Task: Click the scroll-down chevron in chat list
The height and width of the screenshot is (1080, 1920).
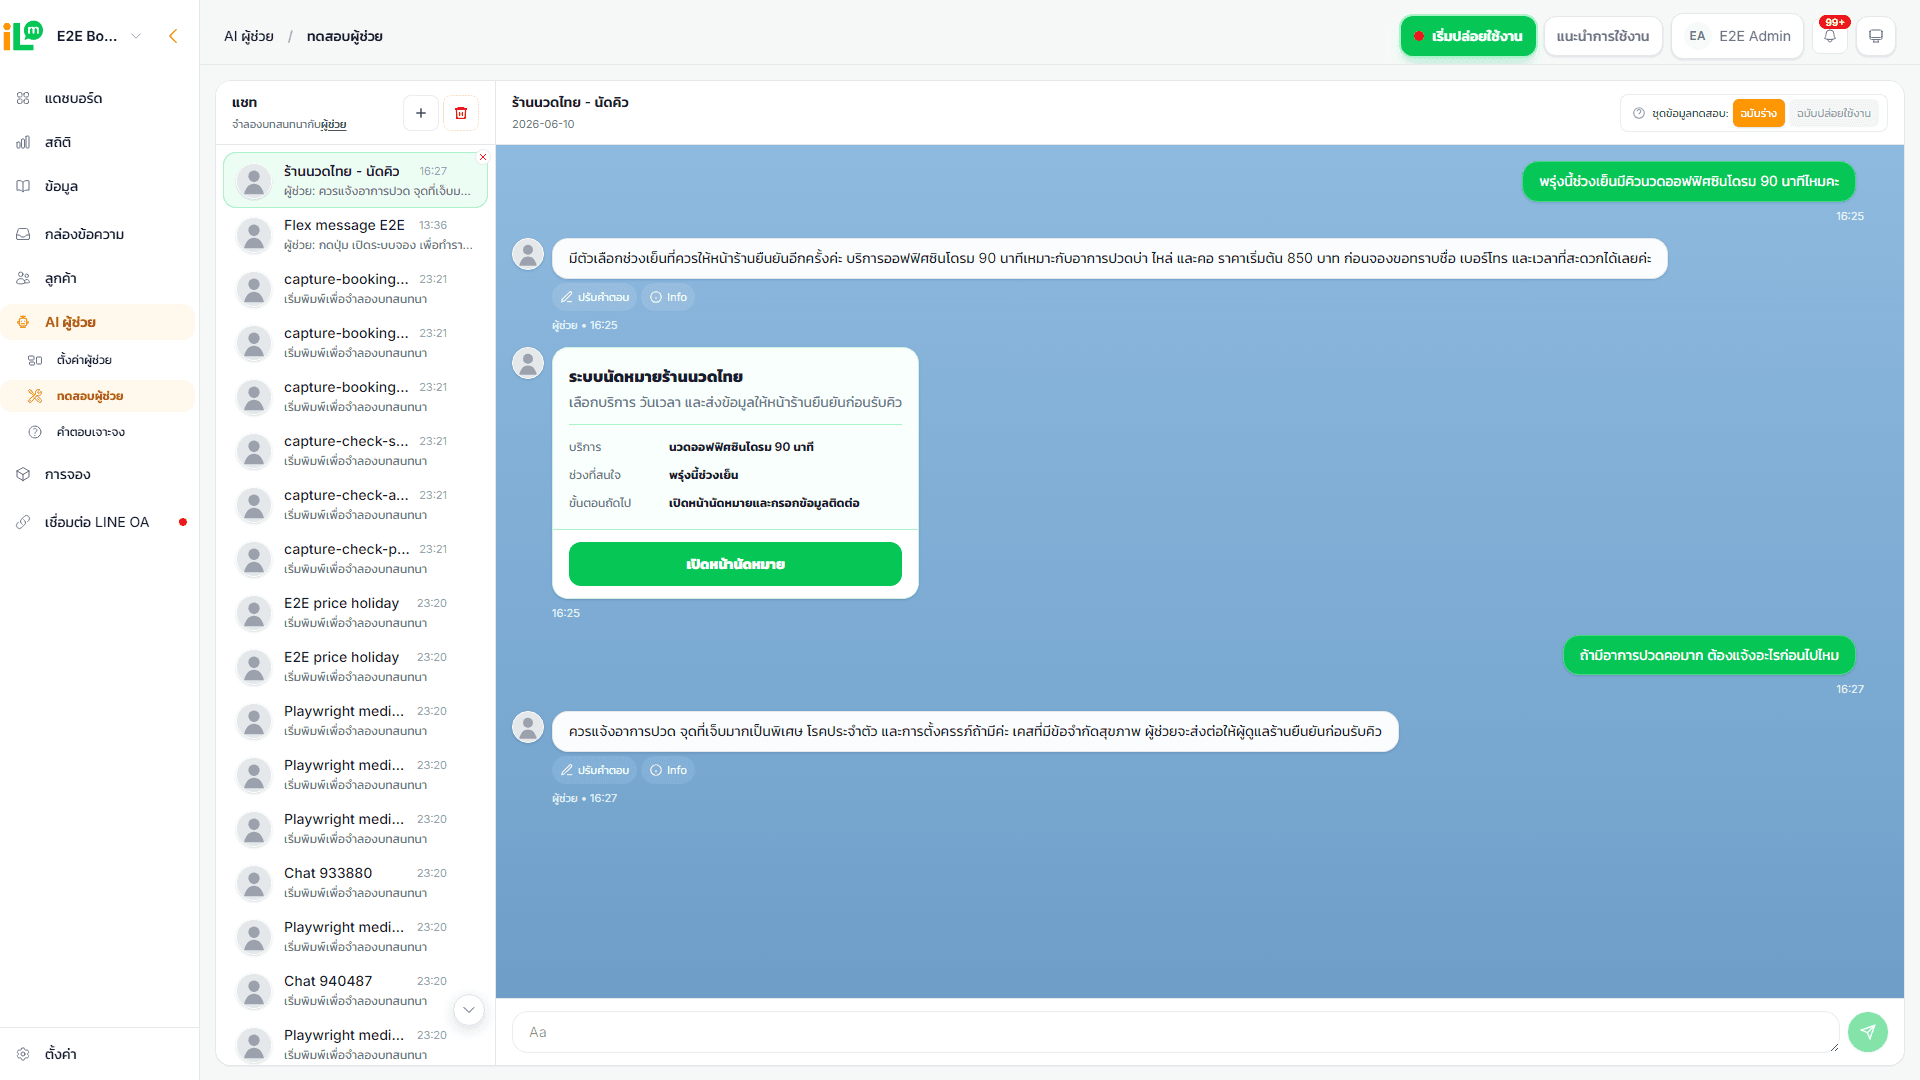Action: pos(469,1010)
